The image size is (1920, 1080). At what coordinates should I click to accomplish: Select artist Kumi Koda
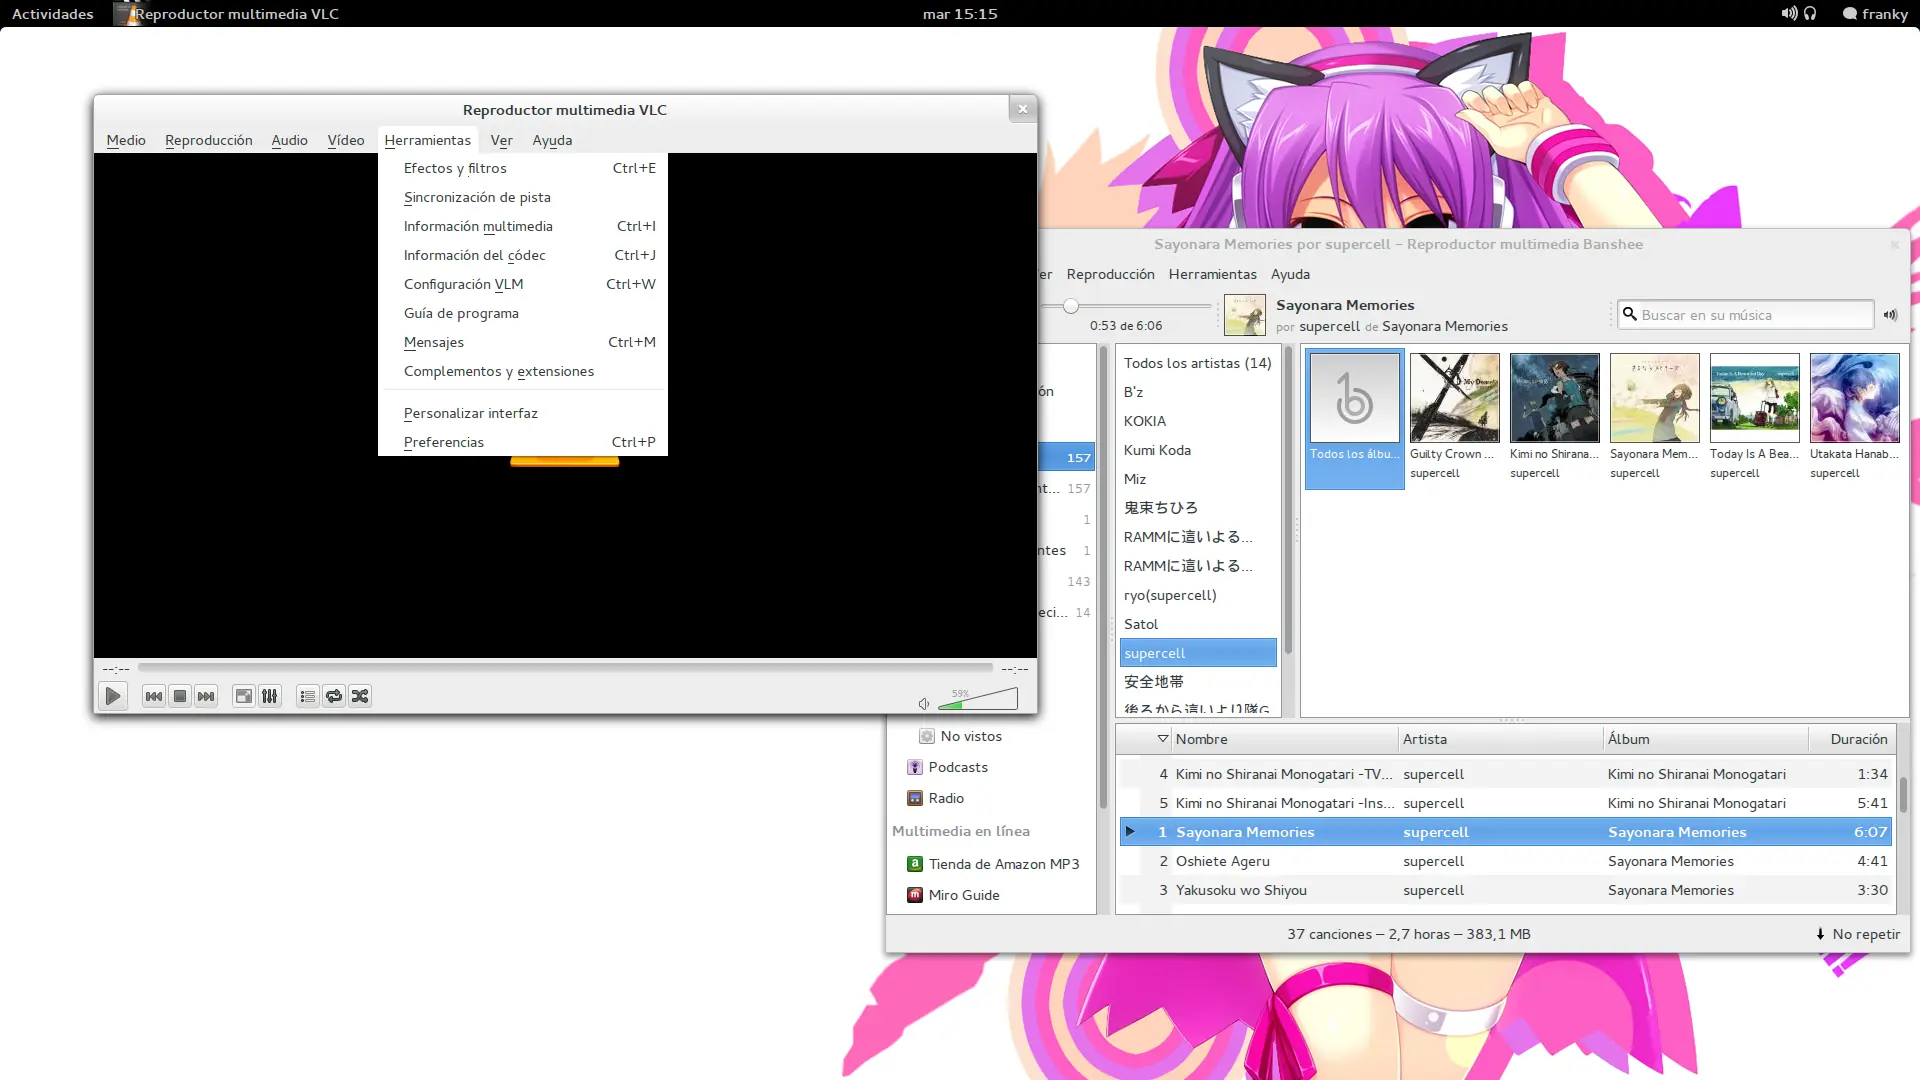coord(1198,450)
